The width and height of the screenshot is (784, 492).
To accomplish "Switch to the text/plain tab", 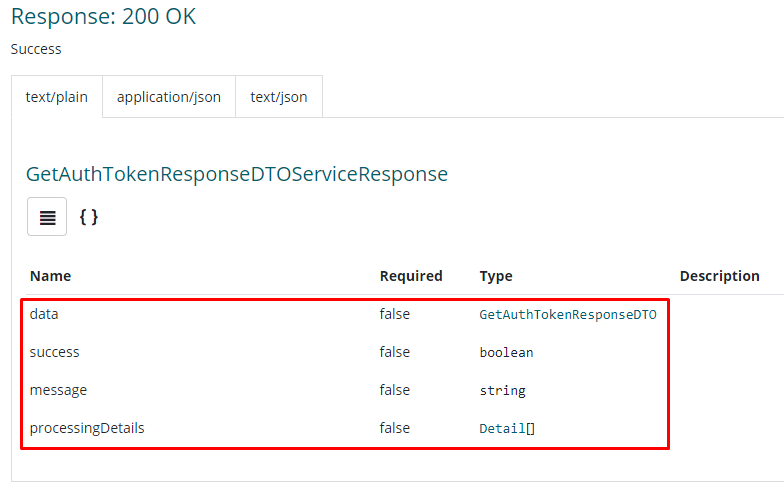I will [x=57, y=97].
